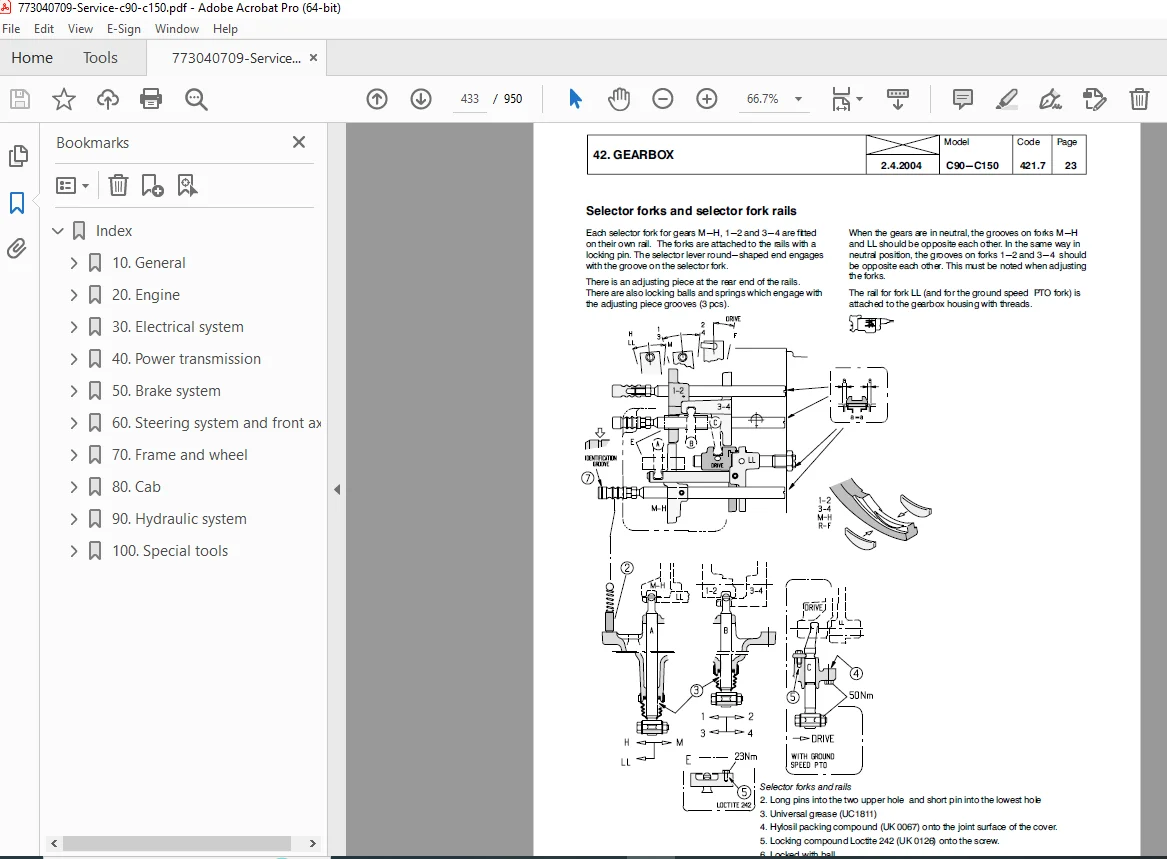Image resolution: width=1167 pixels, height=859 pixels.
Task: Collapse the Index bookmark tree
Action: (x=58, y=231)
